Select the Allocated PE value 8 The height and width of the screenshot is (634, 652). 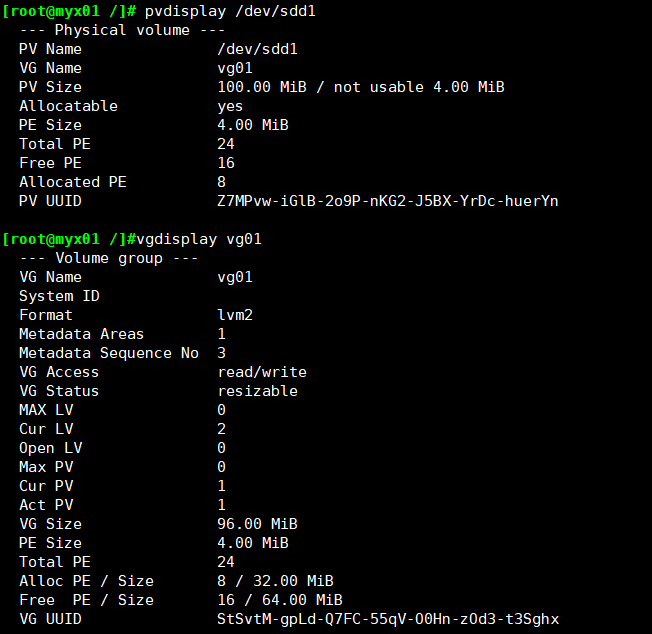coord(221,182)
